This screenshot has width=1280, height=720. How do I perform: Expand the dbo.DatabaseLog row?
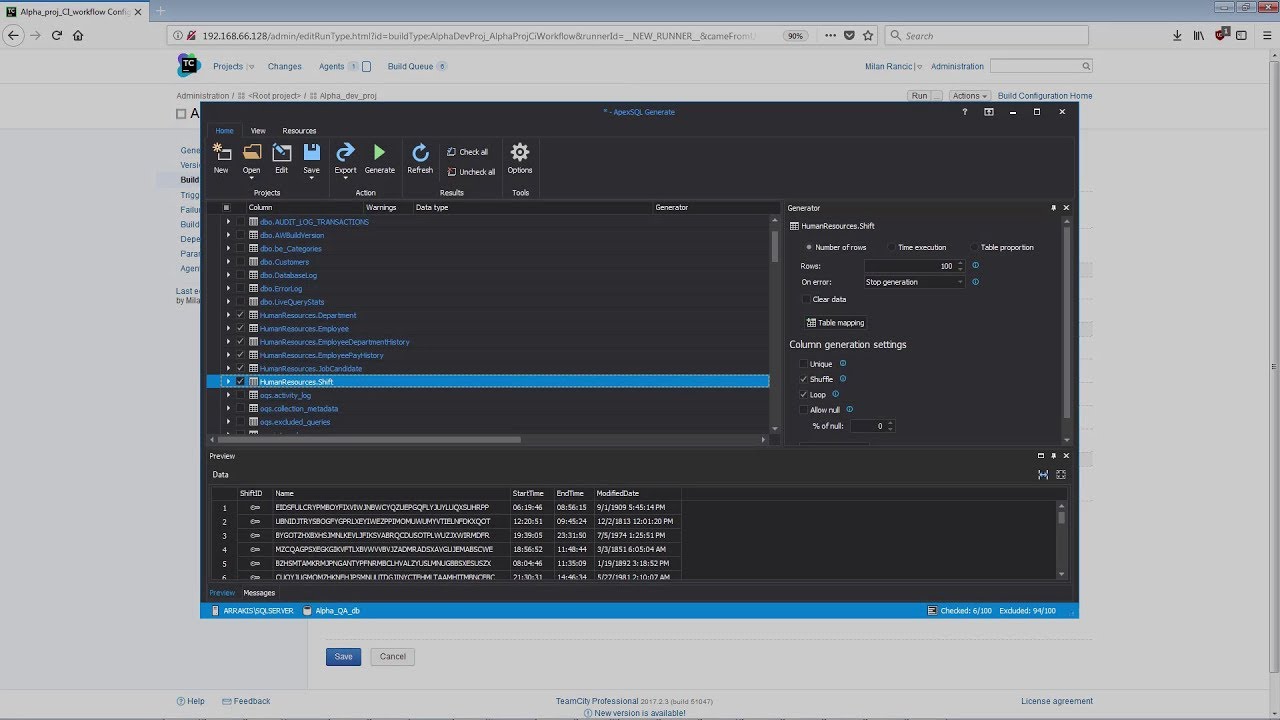(x=228, y=275)
